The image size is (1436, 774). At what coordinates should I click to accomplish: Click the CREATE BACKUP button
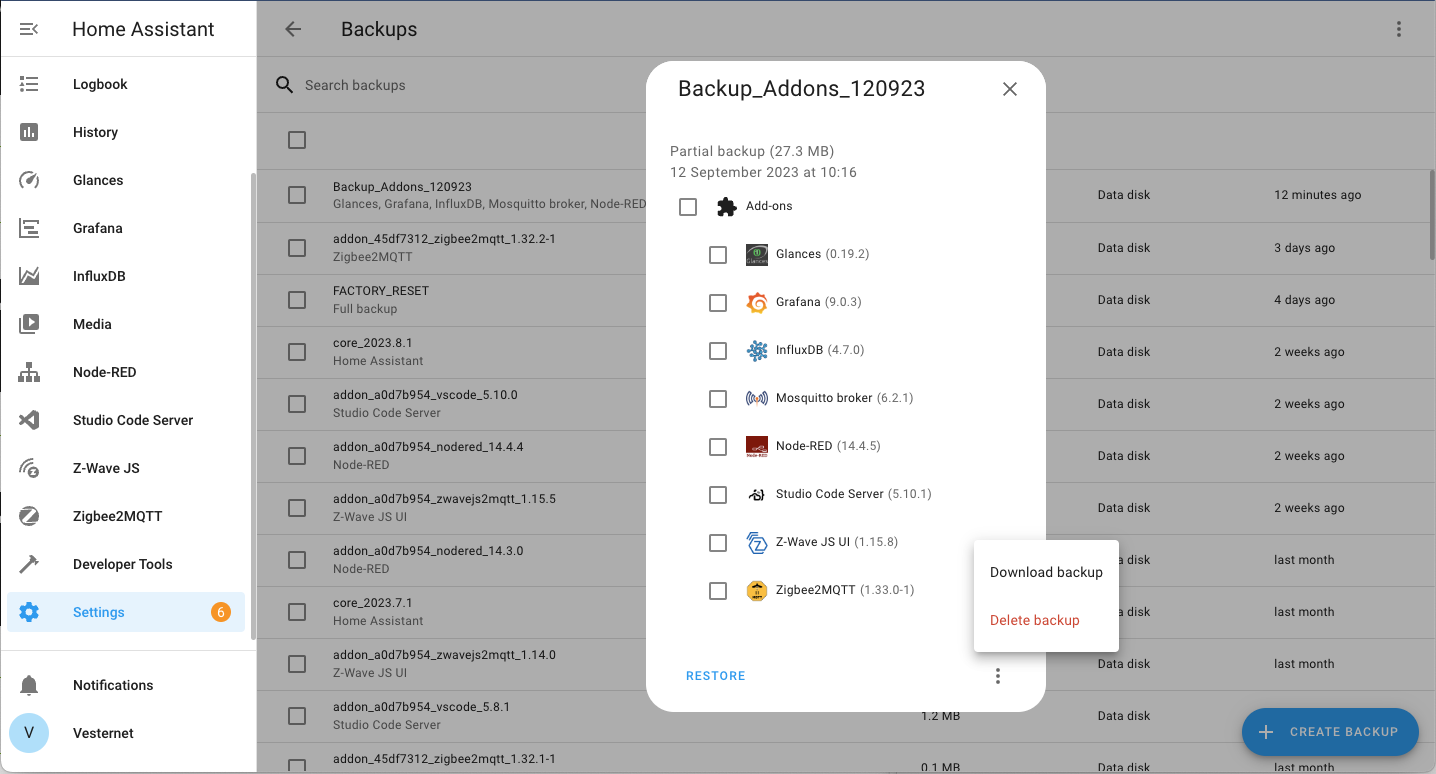pyautogui.click(x=1330, y=732)
